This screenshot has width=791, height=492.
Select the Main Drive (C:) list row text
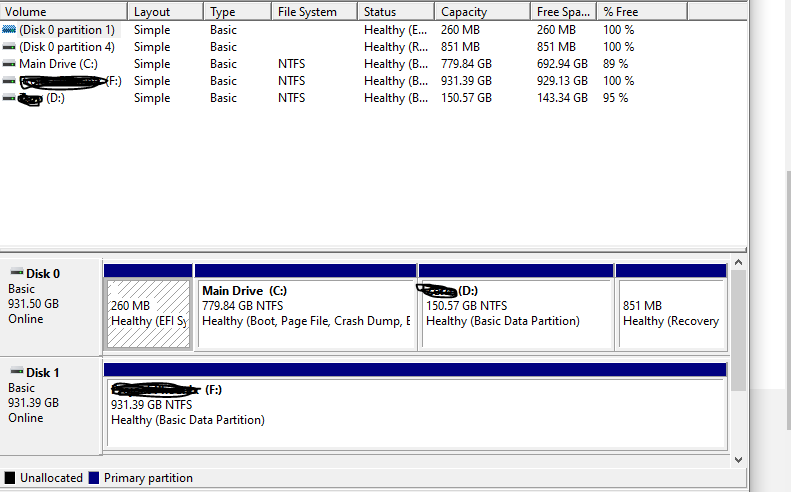coord(59,64)
